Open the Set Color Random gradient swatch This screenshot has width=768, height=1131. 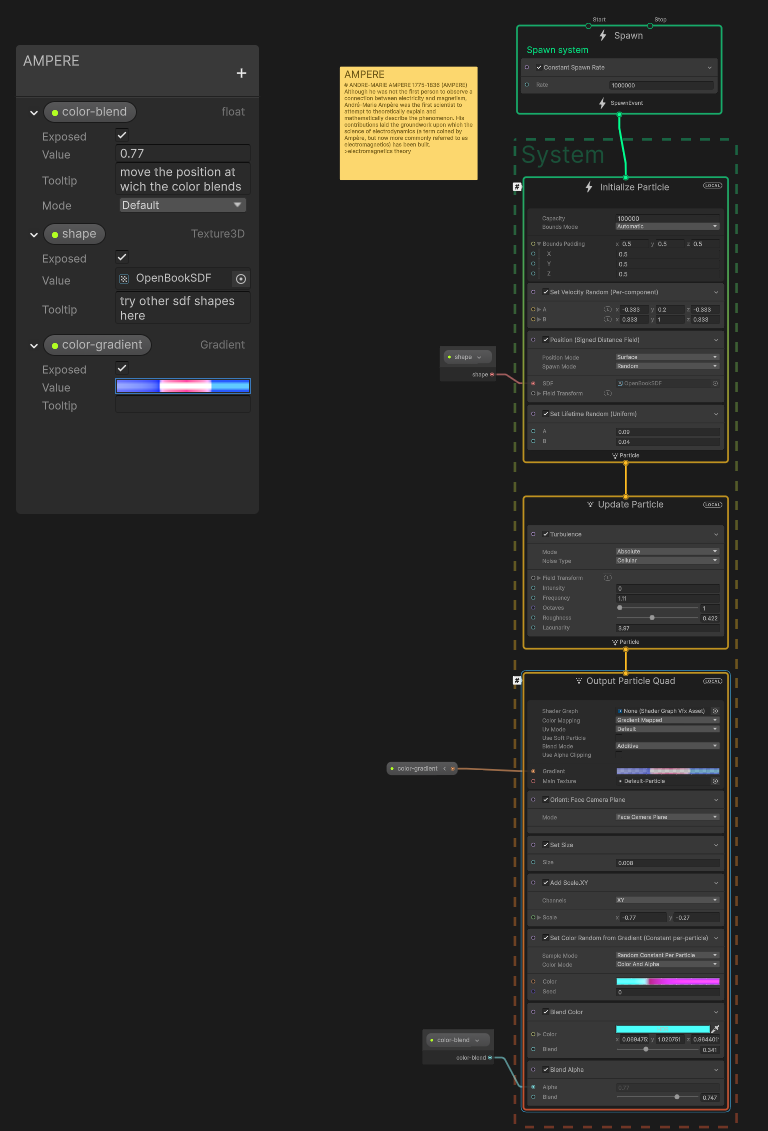668,981
